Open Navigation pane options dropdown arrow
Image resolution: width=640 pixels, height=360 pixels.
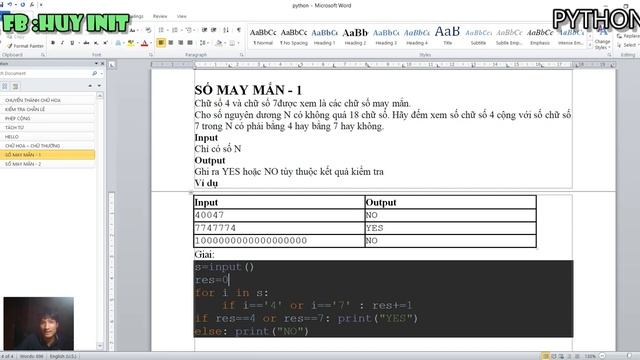(96, 63)
